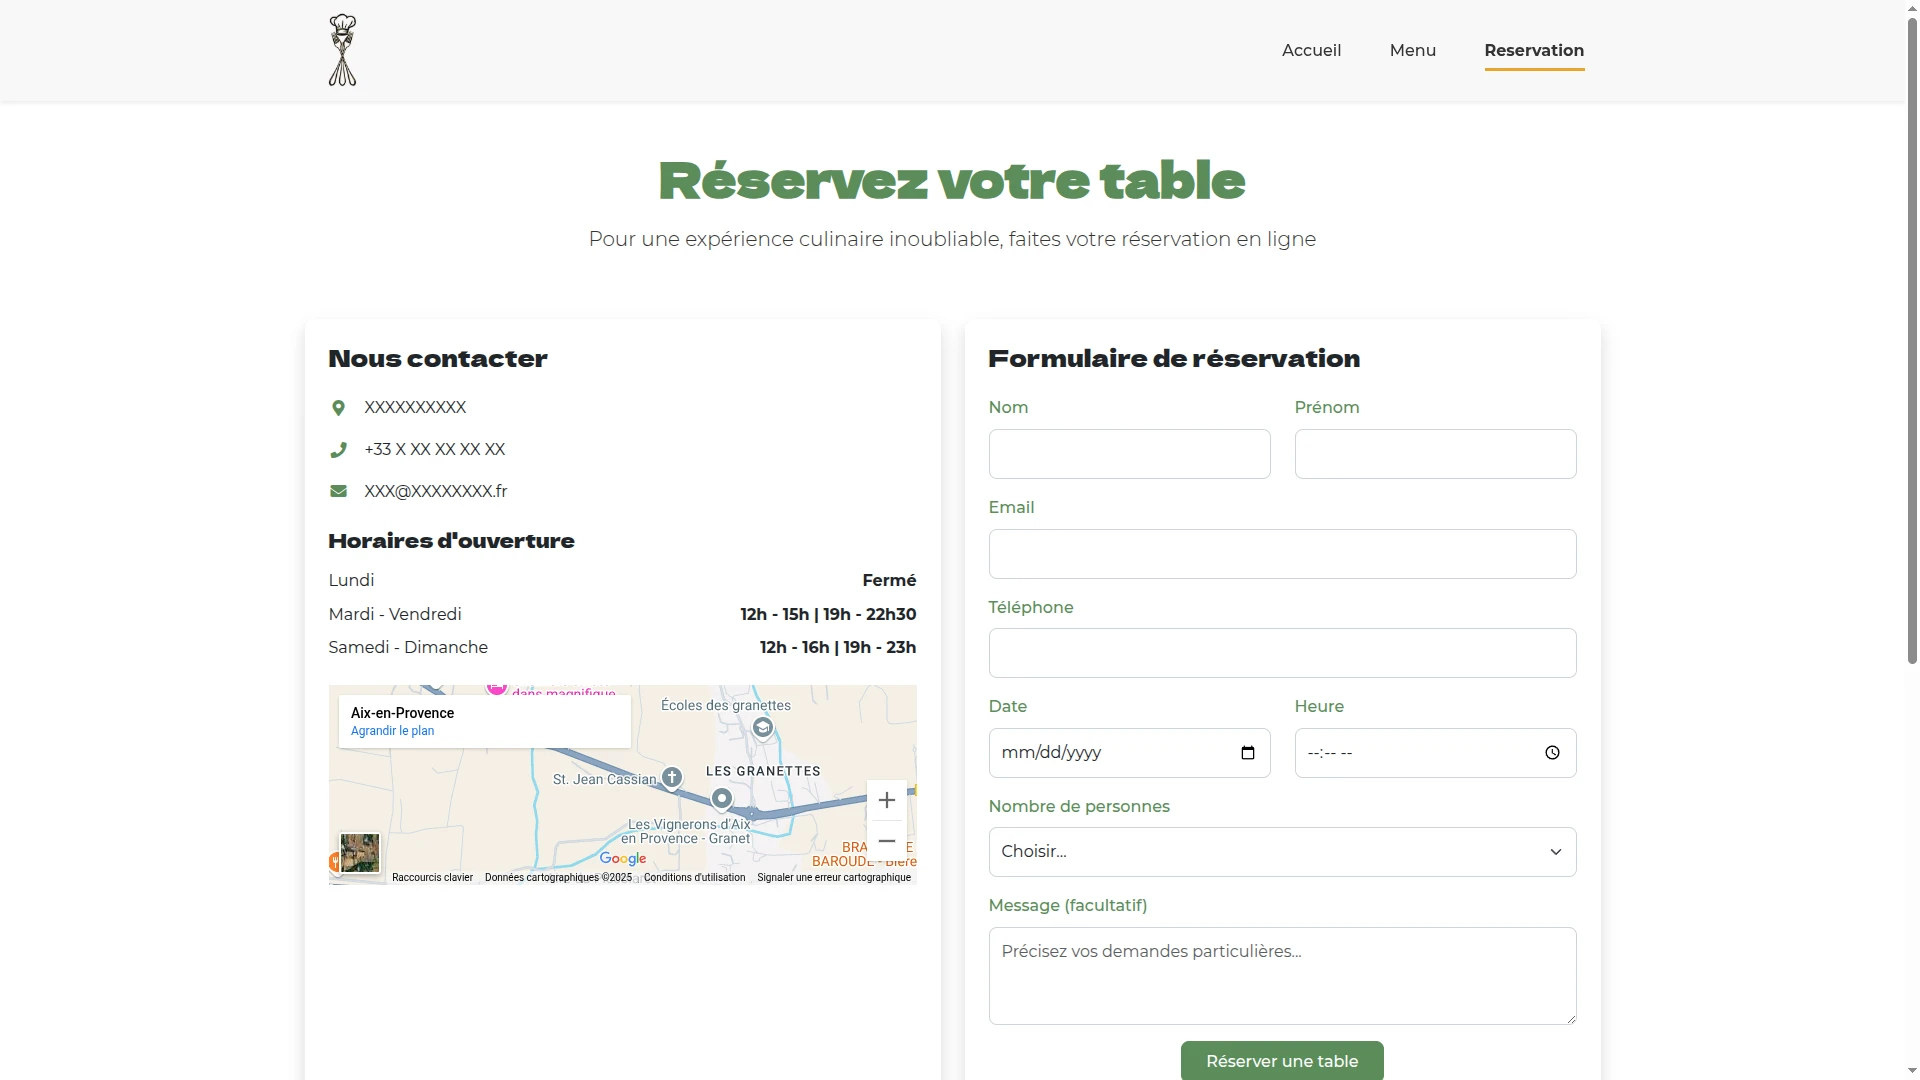Click the Signaler une erreur cartographique link

[x=836, y=877]
